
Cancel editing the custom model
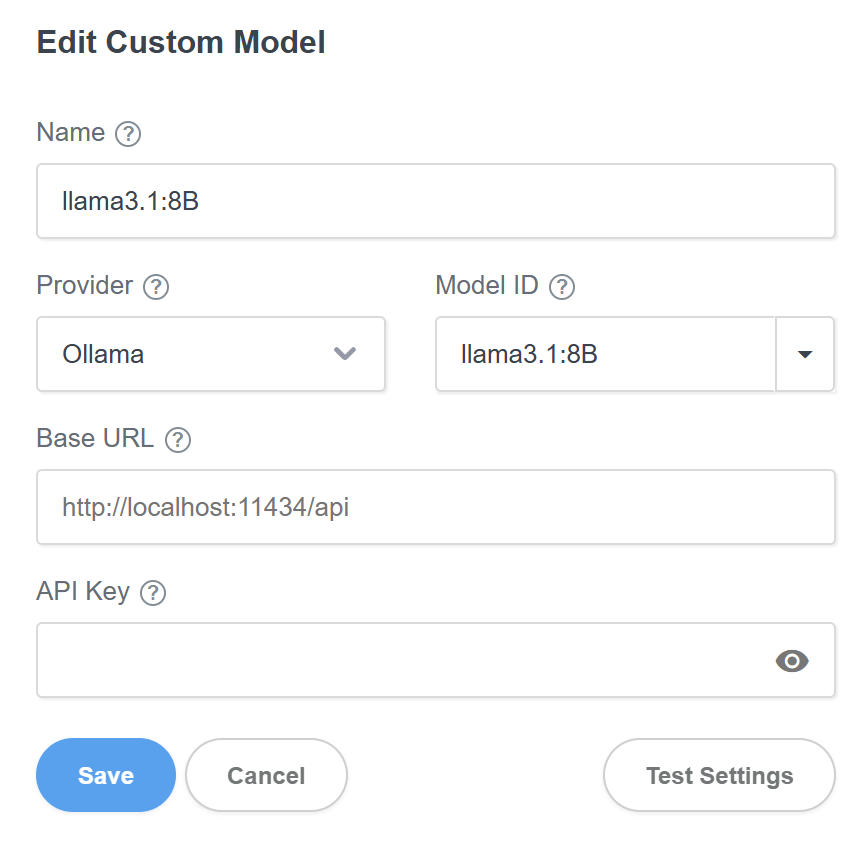click(x=266, y=776)
